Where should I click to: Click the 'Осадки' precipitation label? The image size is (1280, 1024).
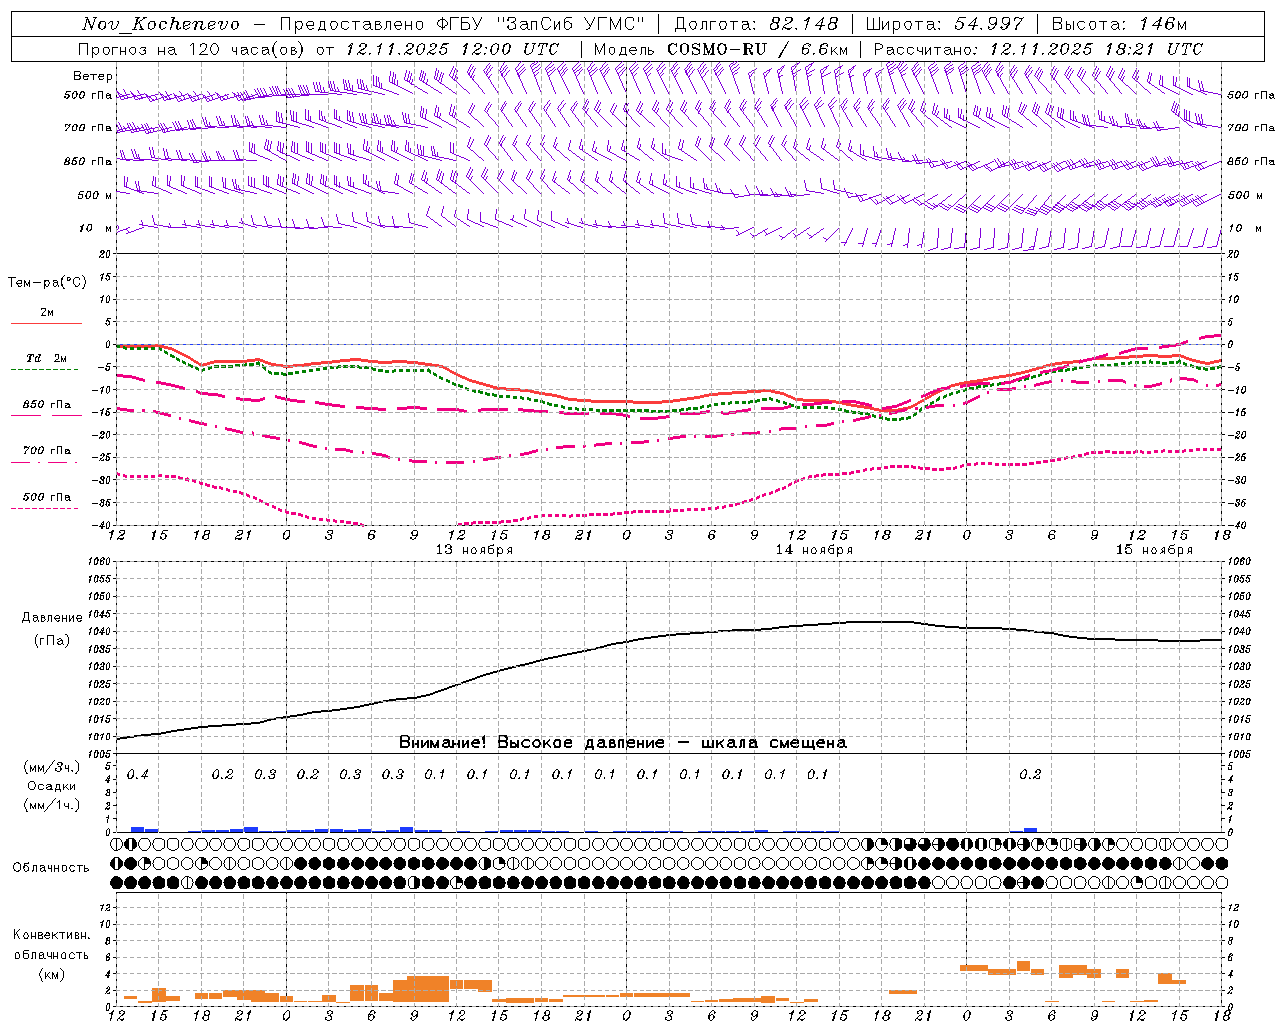(x=52, y=787)
